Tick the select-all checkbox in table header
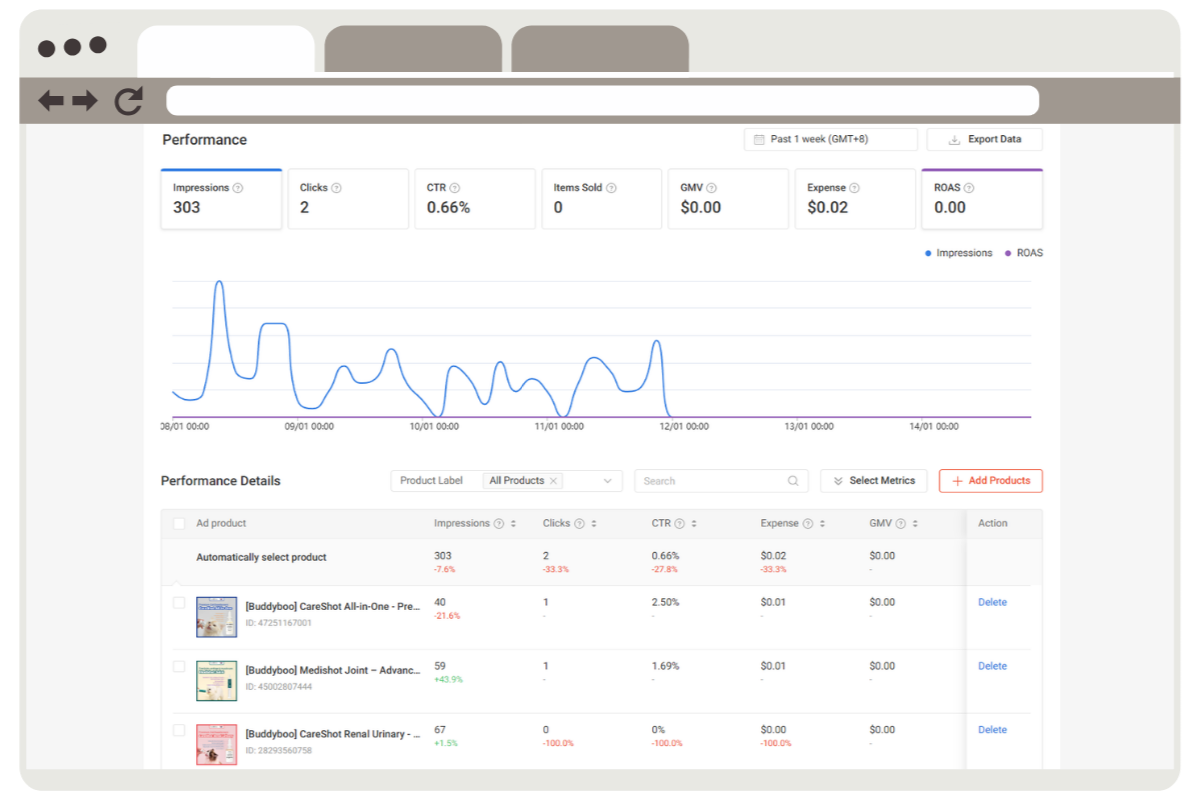1200x800 pixels. pos(179,523)
